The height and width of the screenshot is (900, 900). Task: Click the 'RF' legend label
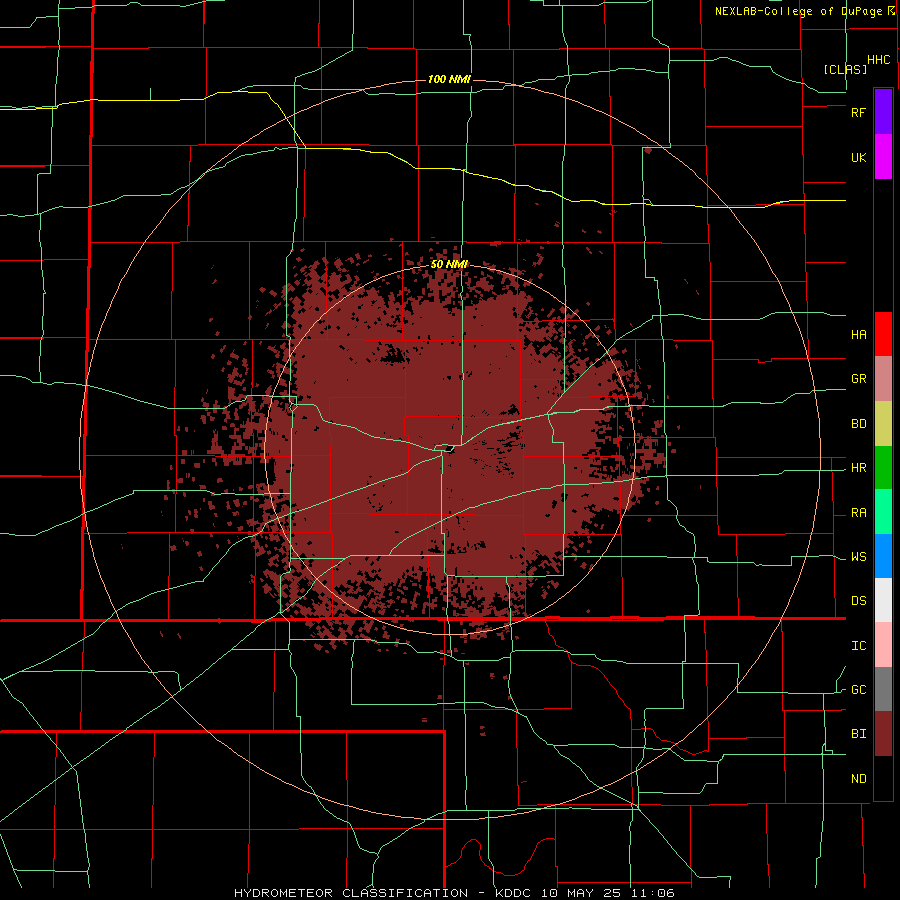(858, 112)
